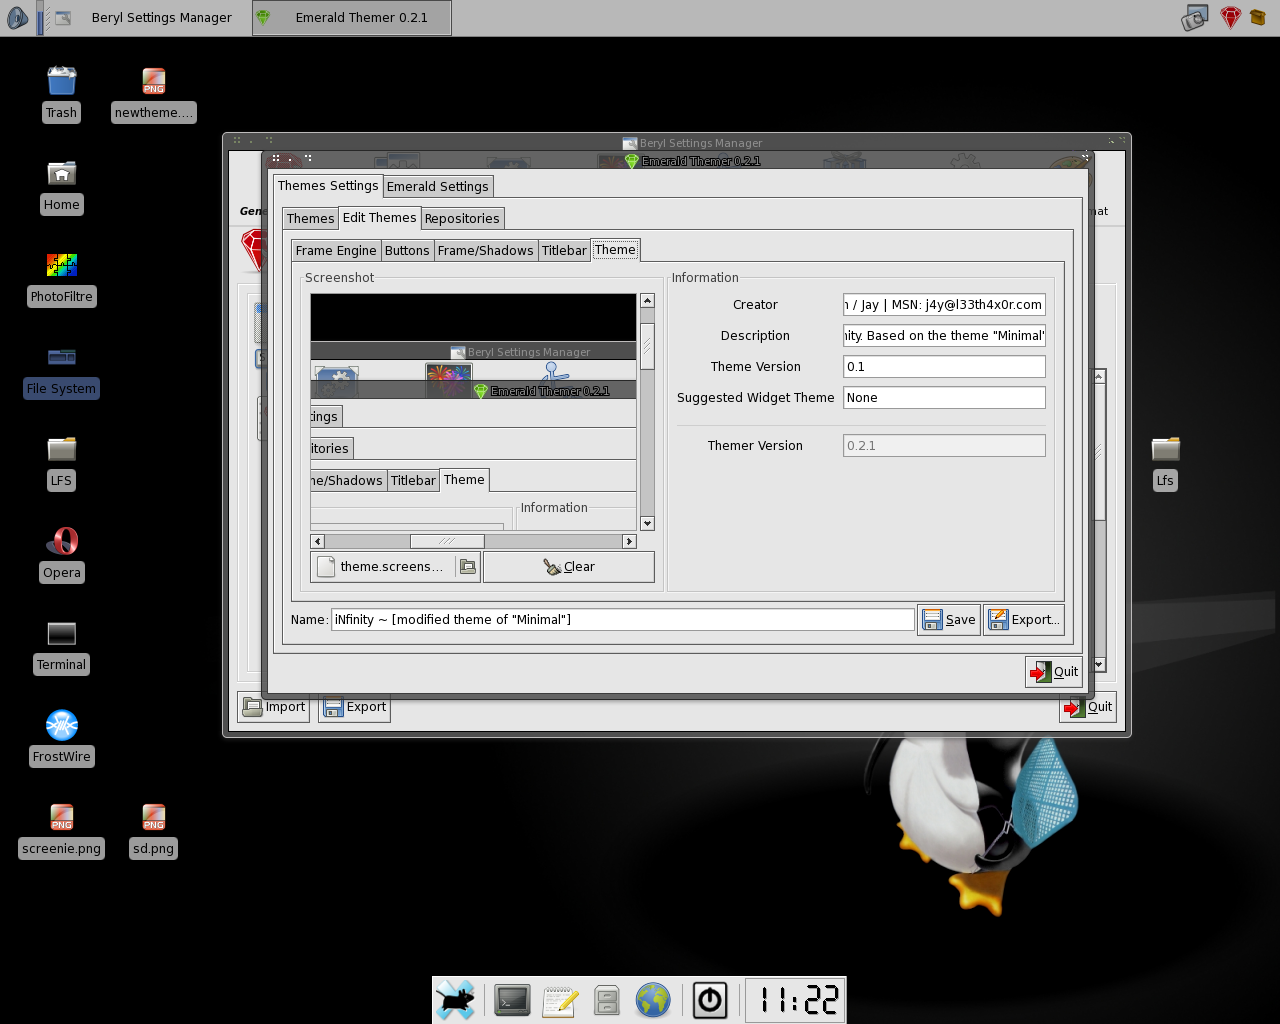Viewport: 1280px width, 1024px height.
Task: Open the LFS folder icon
Action: point(61,461)
